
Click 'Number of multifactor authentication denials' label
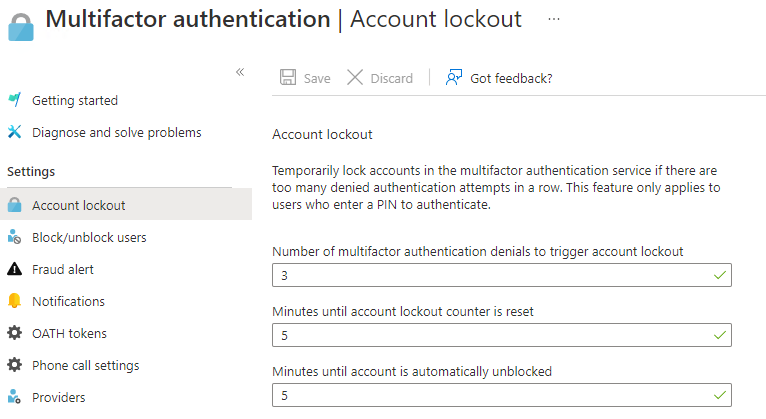tap(478, 251)
